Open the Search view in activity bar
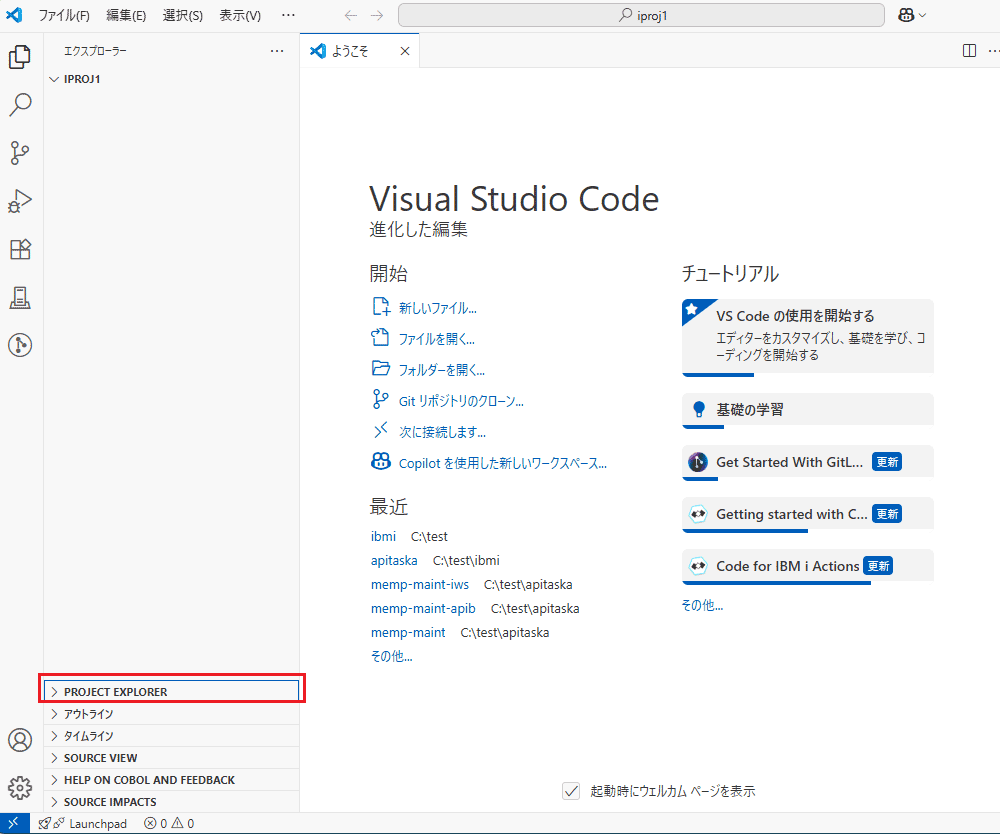Image resolution: width=1000 pixels, height=834 pixels. pyautogui.click(x=20, y=104)
